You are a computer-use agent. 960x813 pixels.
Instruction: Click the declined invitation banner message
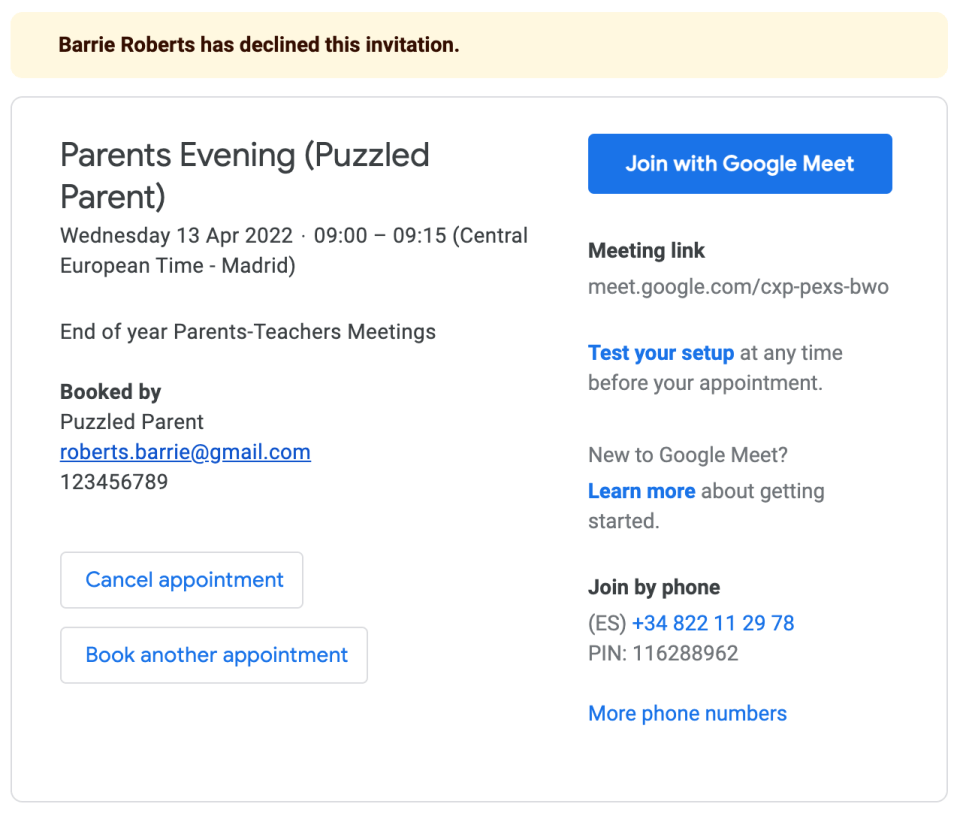tap(259, 45)
